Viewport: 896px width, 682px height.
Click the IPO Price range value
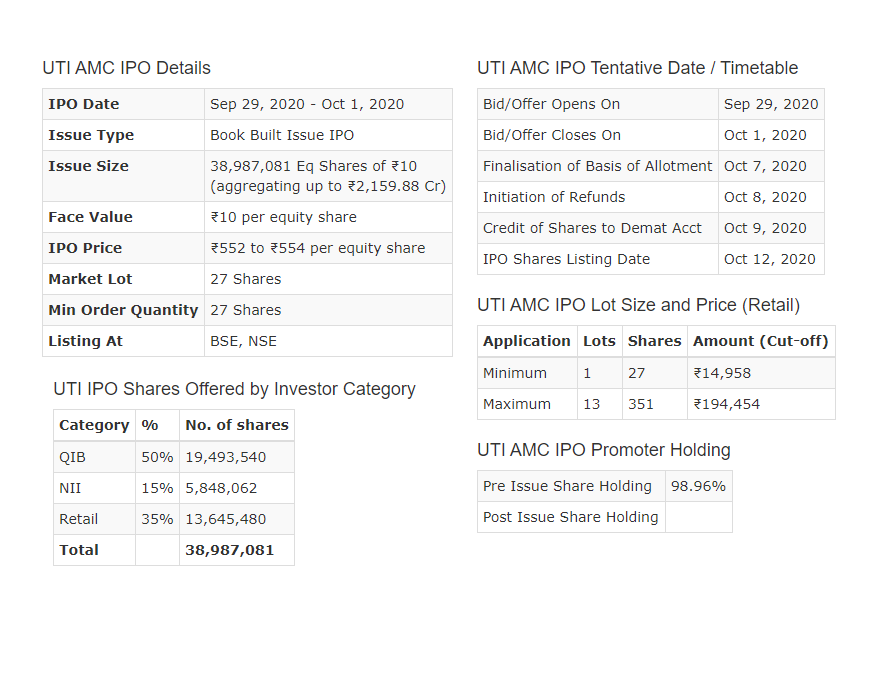tap(317, 248)
